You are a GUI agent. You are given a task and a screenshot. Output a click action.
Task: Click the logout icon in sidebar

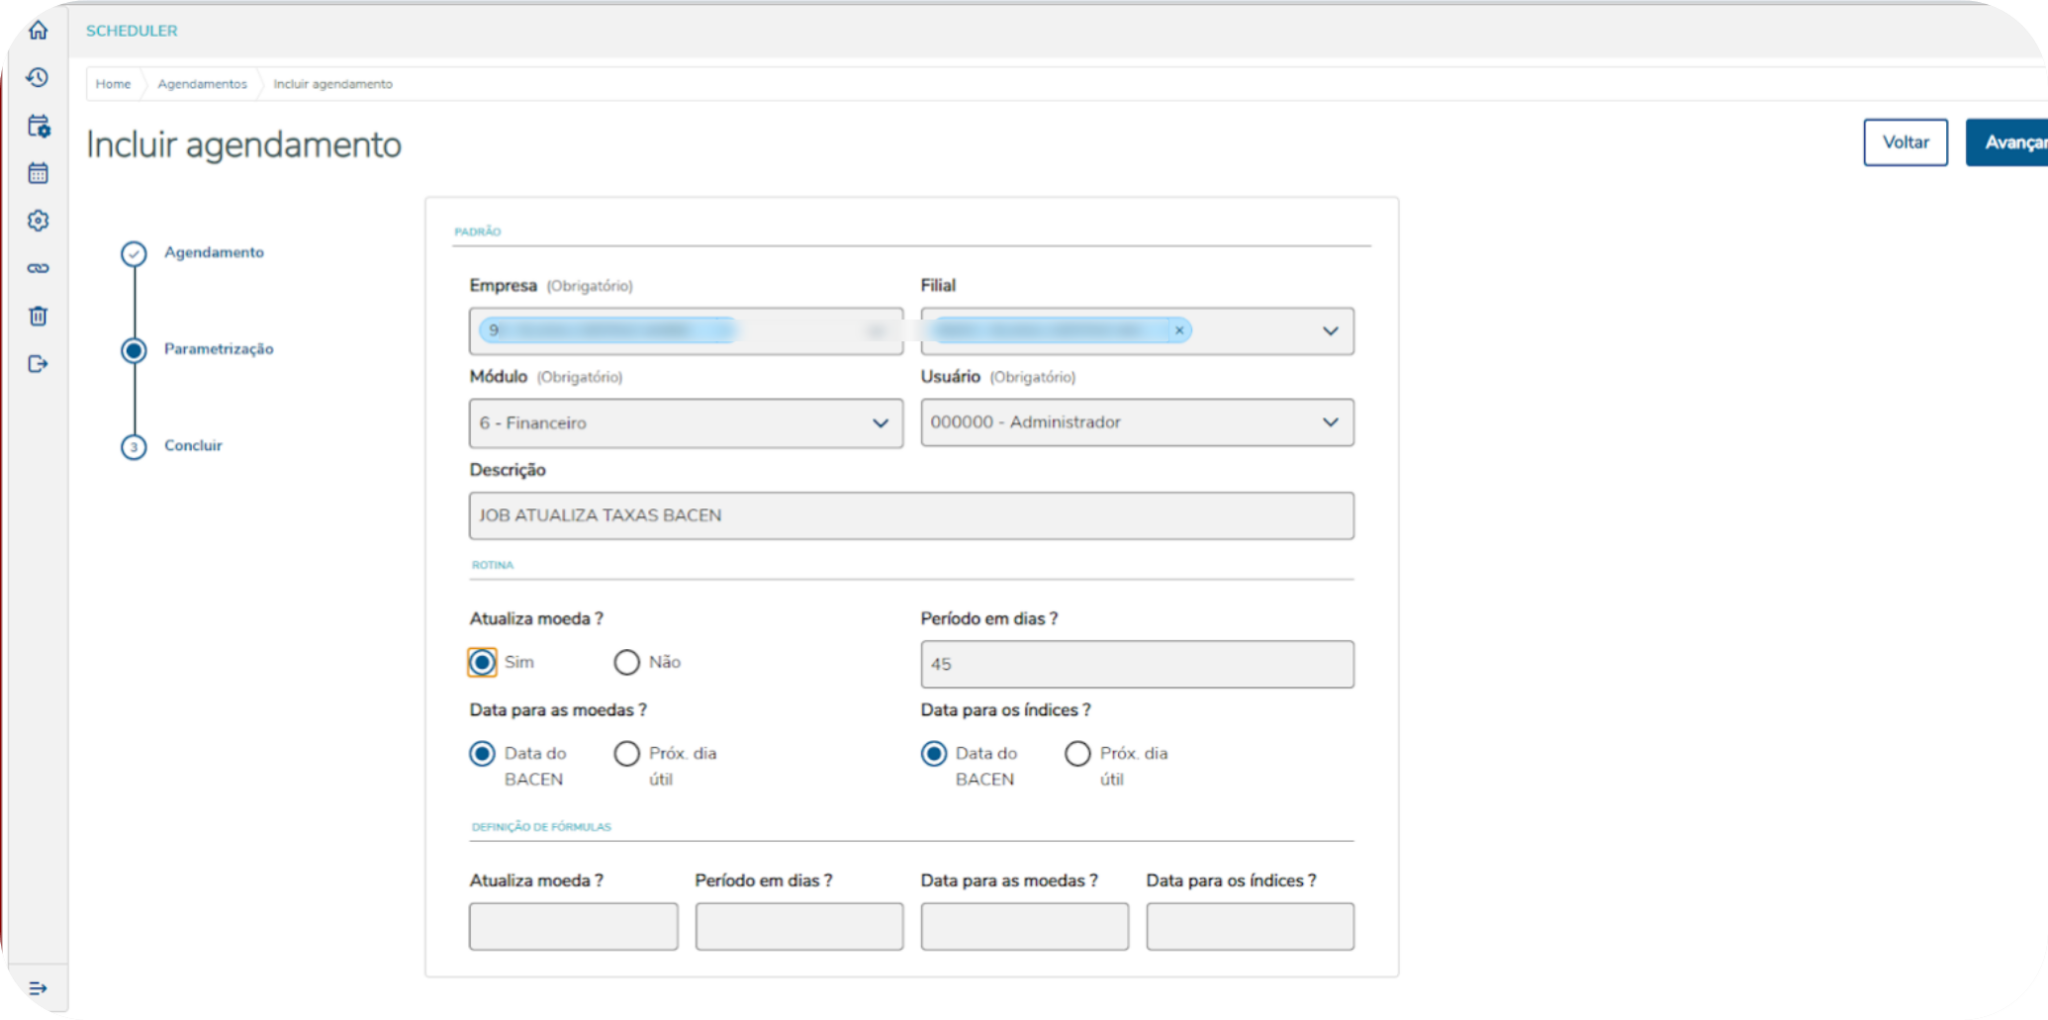click(x=38, y=364)
